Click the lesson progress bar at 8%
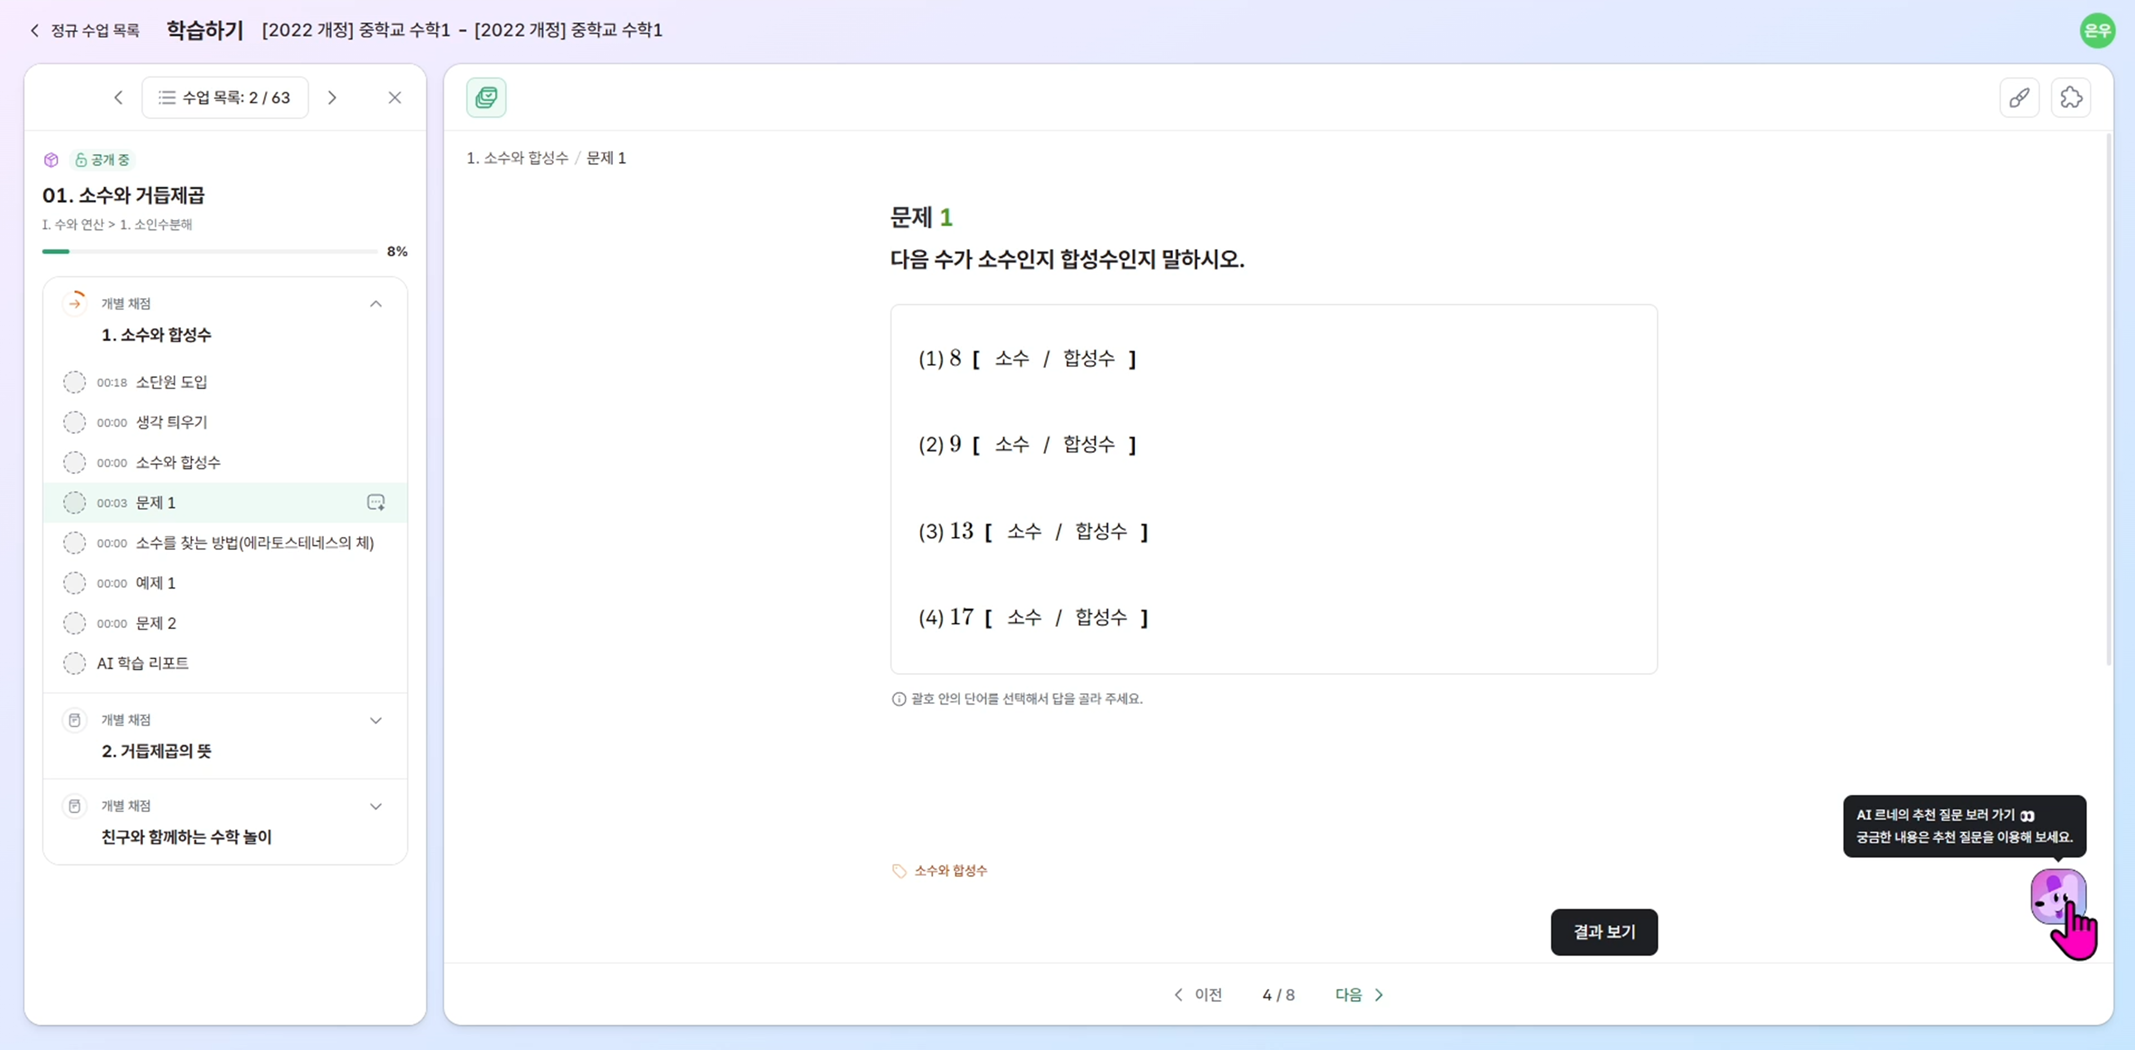Image resolution: width=2135 pixels, height=1050 pixels. (x=209, y=252)
